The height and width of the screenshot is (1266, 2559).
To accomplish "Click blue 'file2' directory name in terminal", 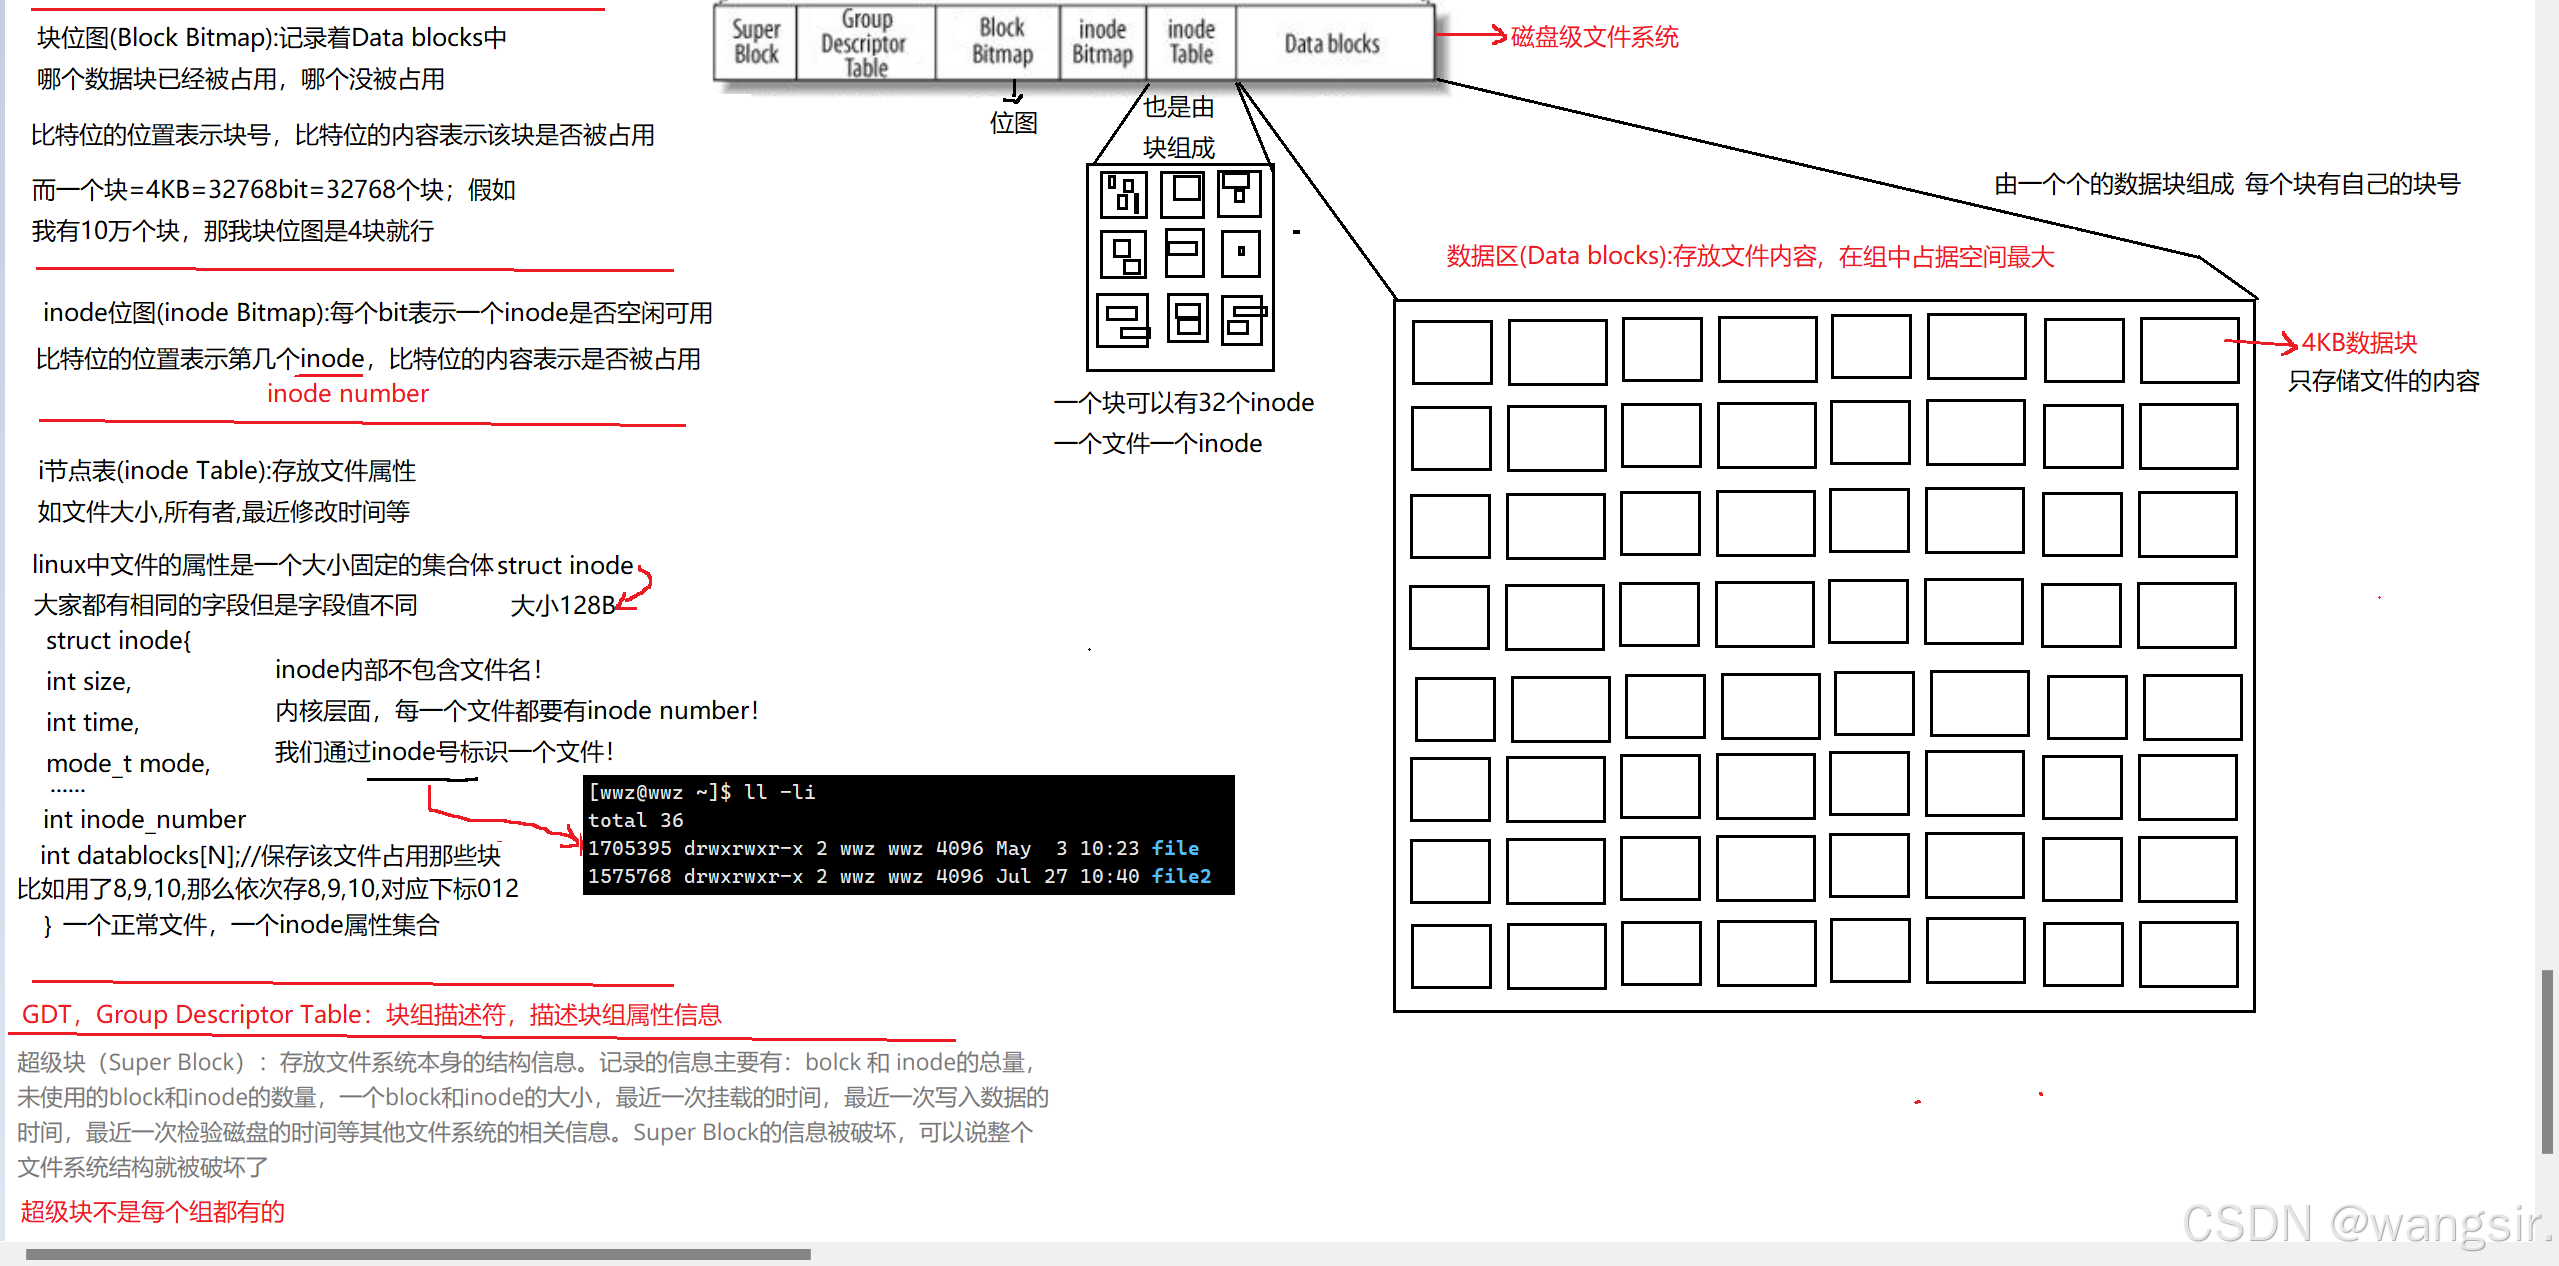I will click(1180, 876).
